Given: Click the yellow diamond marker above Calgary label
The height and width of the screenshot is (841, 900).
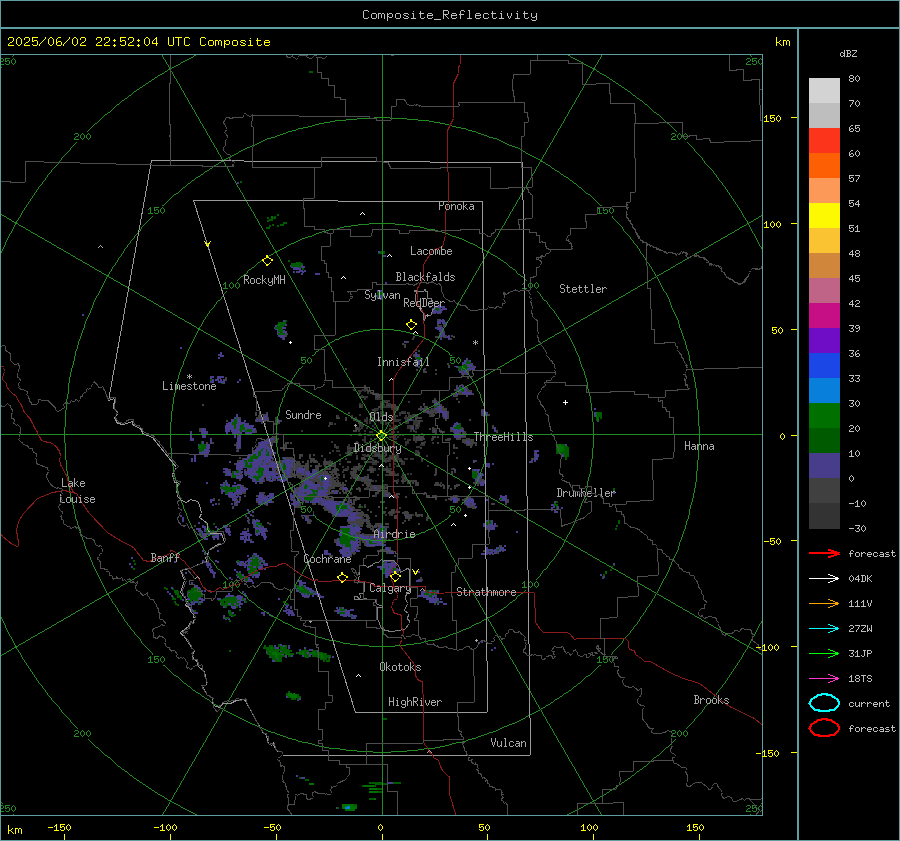Looking at the screenshot, I should 395,576.
